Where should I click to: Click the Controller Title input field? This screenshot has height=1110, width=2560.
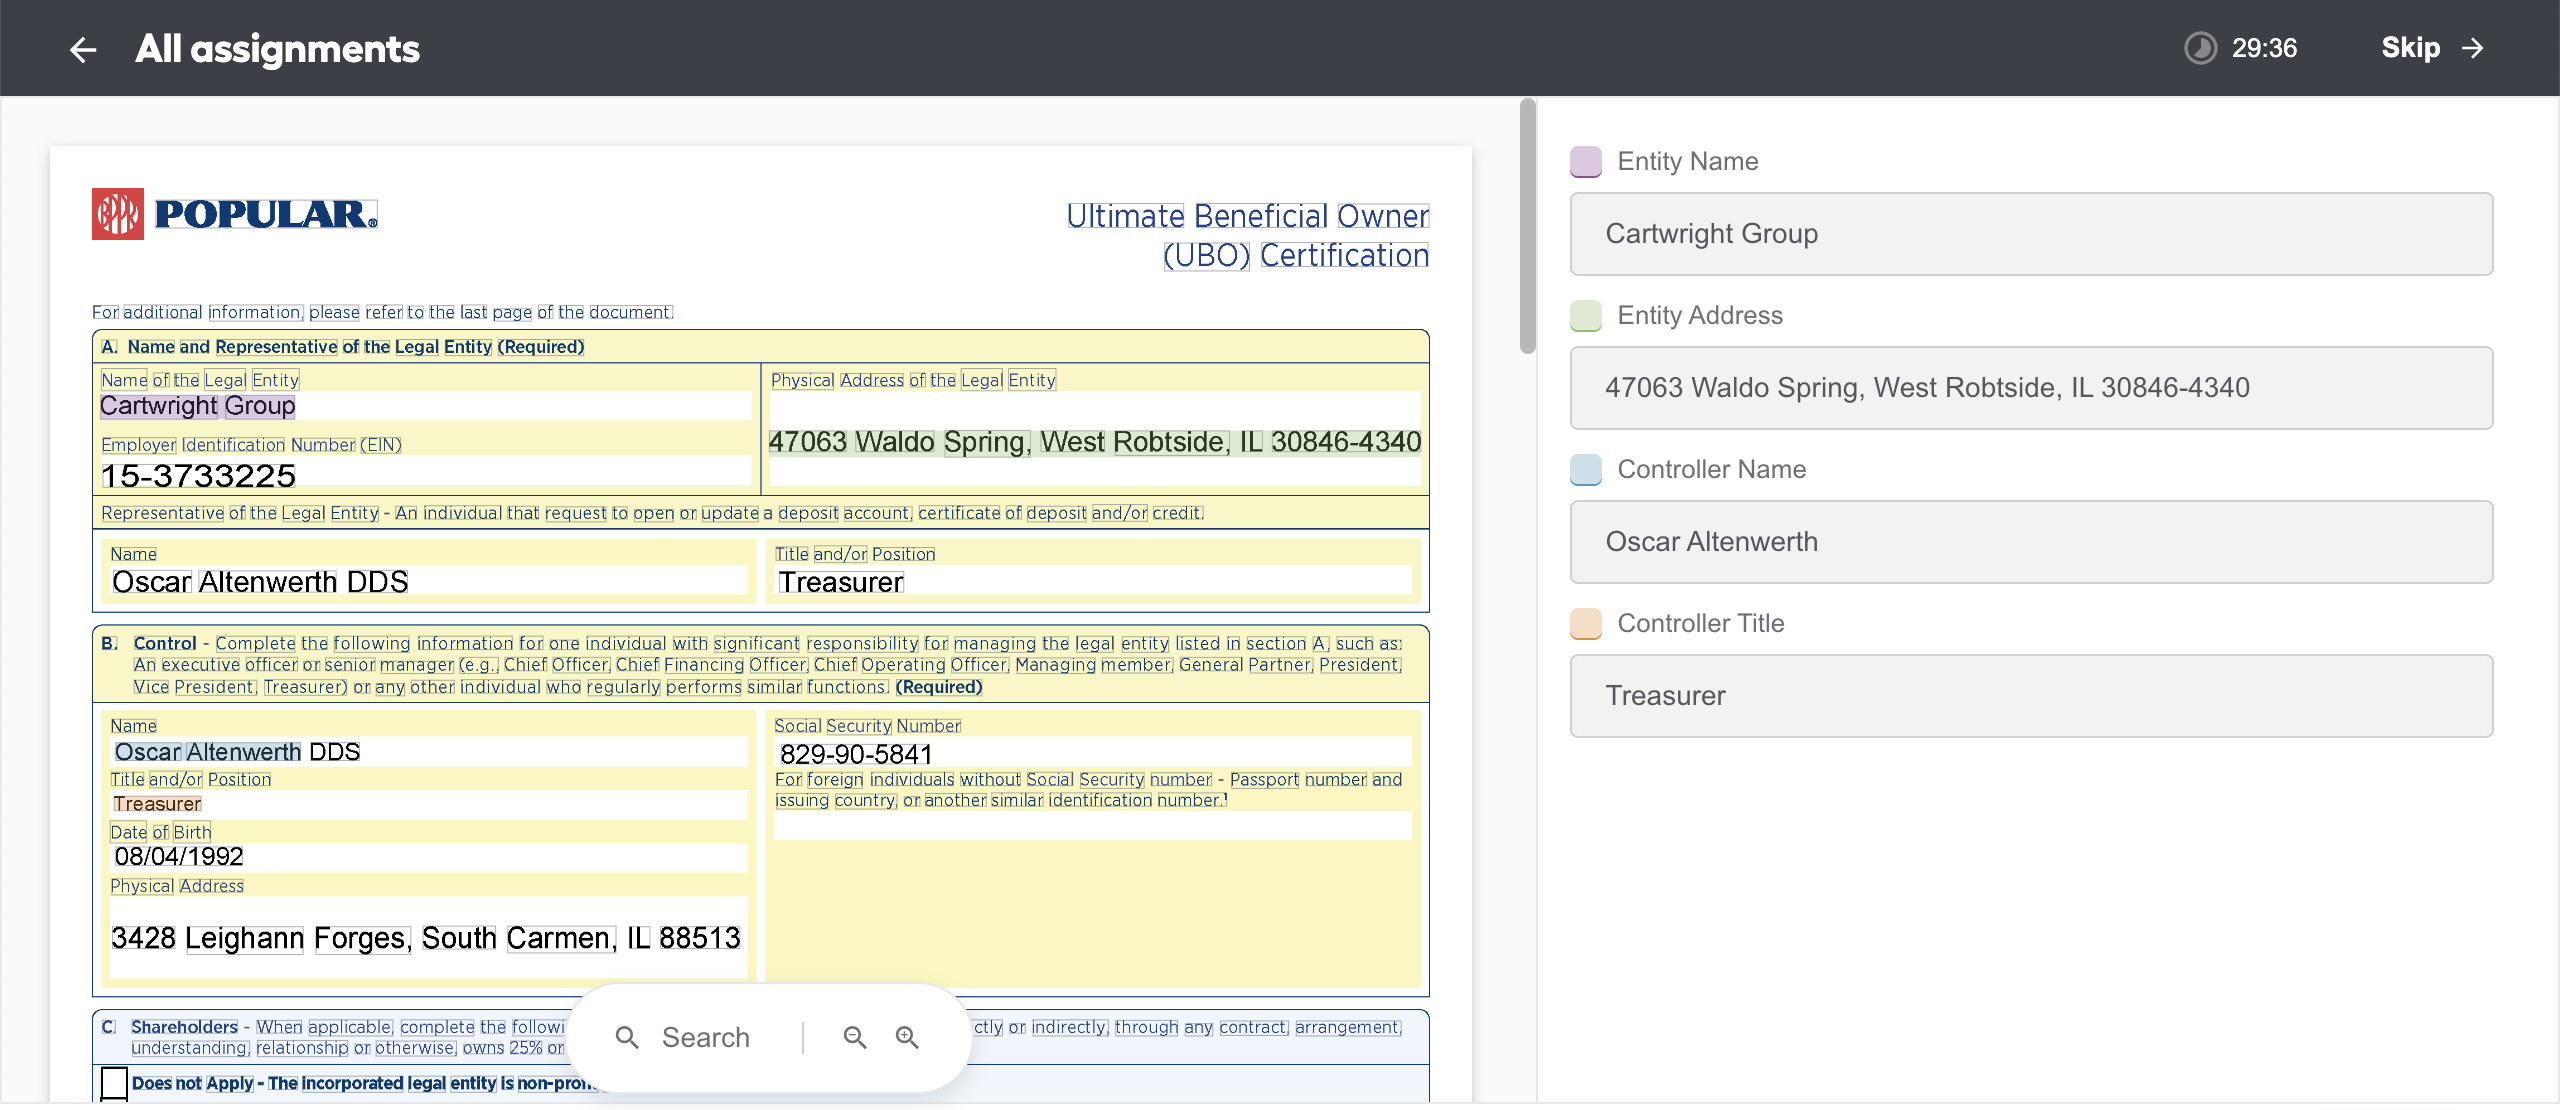[2031, 696]
